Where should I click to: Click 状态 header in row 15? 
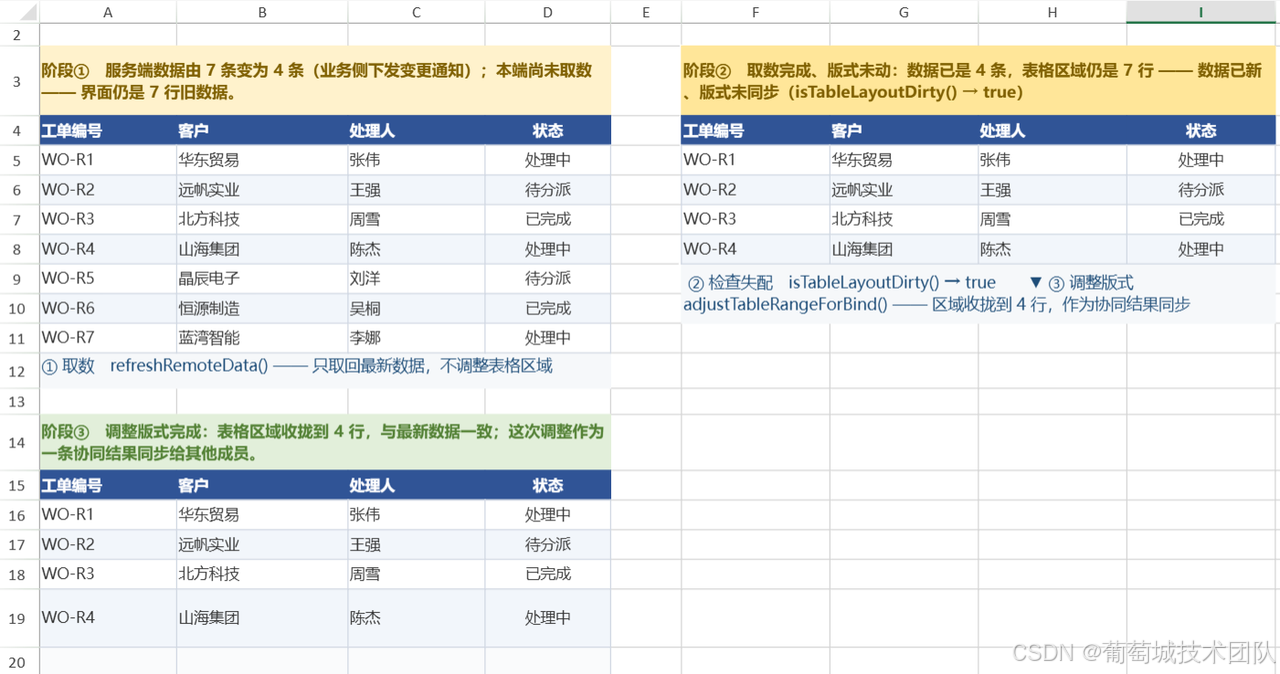548,485
